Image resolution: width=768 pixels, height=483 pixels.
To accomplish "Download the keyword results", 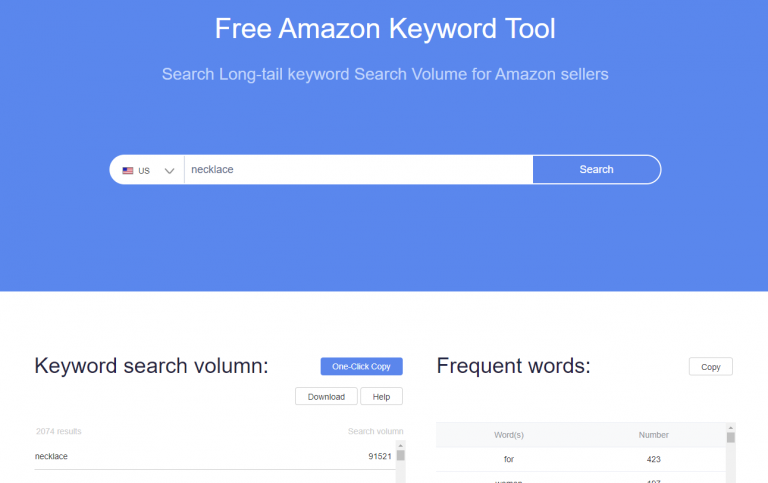I will 326,396.
